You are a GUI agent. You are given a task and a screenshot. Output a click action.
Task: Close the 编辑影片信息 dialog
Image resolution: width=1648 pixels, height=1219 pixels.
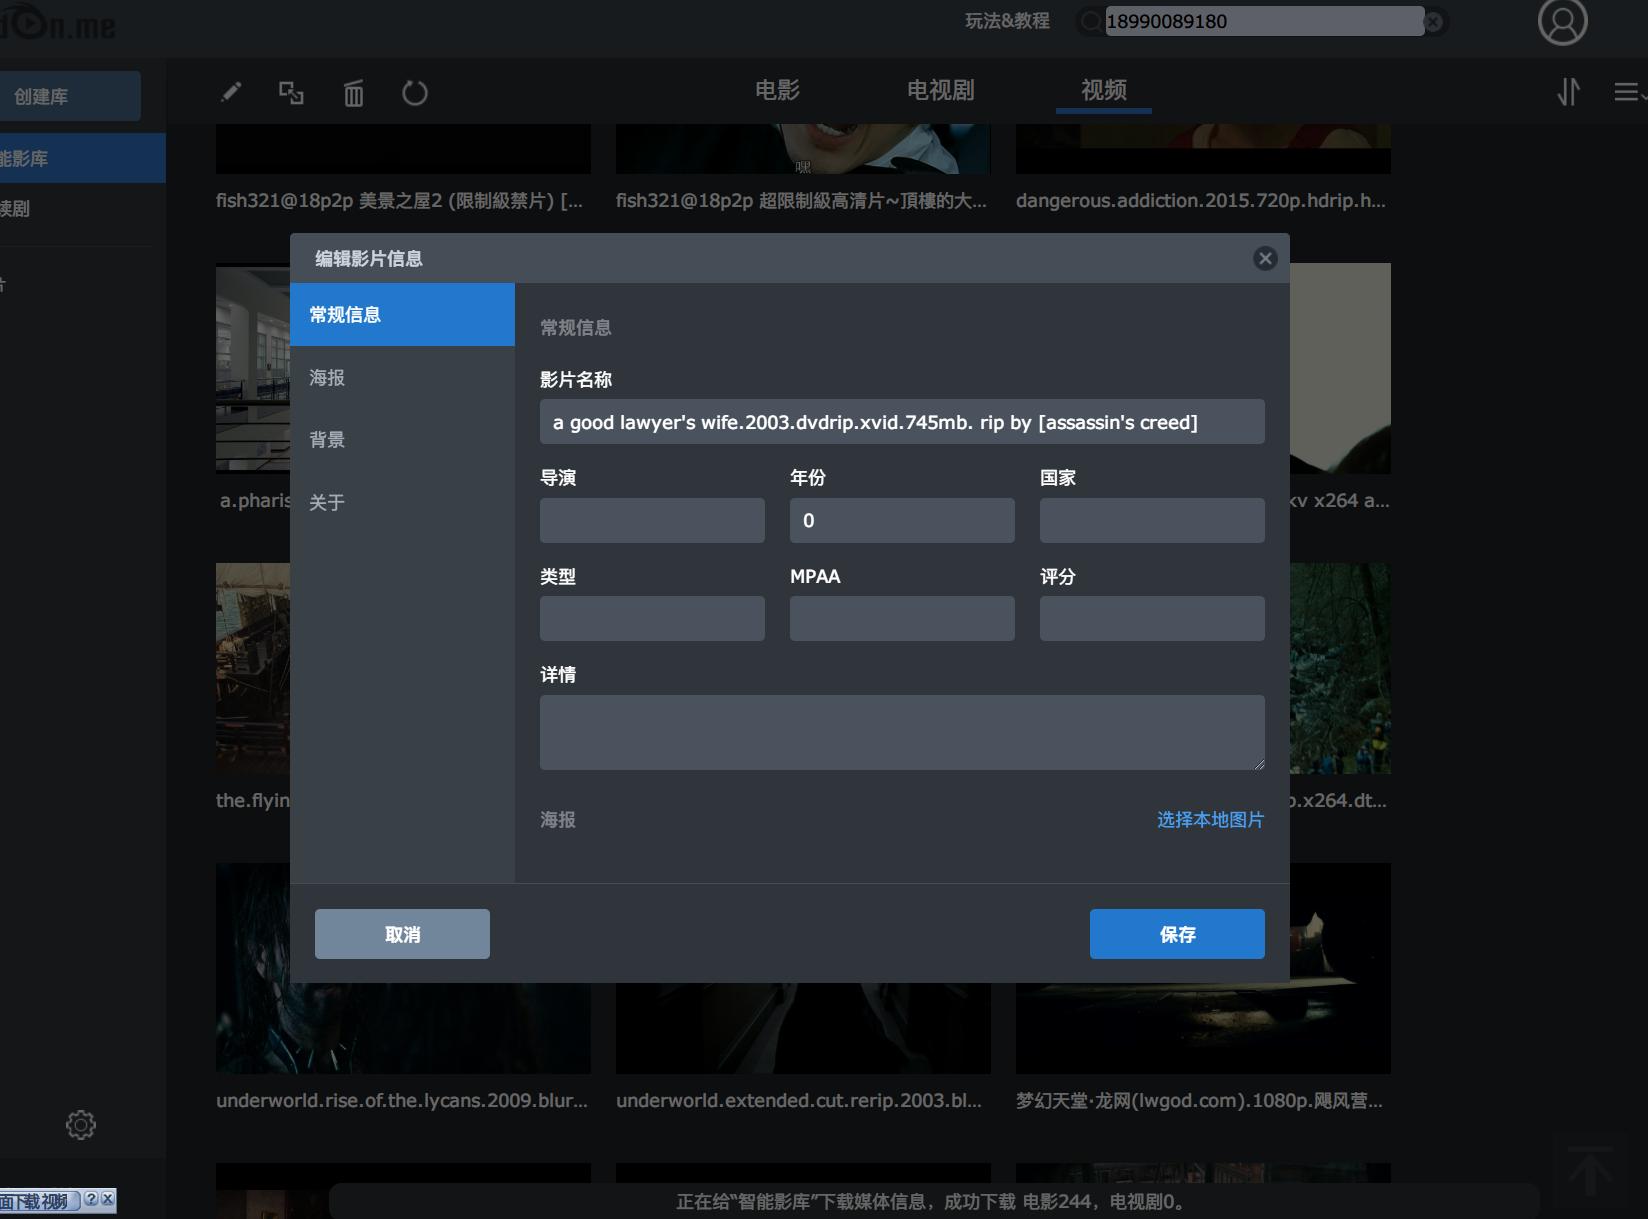[1265, 259]
